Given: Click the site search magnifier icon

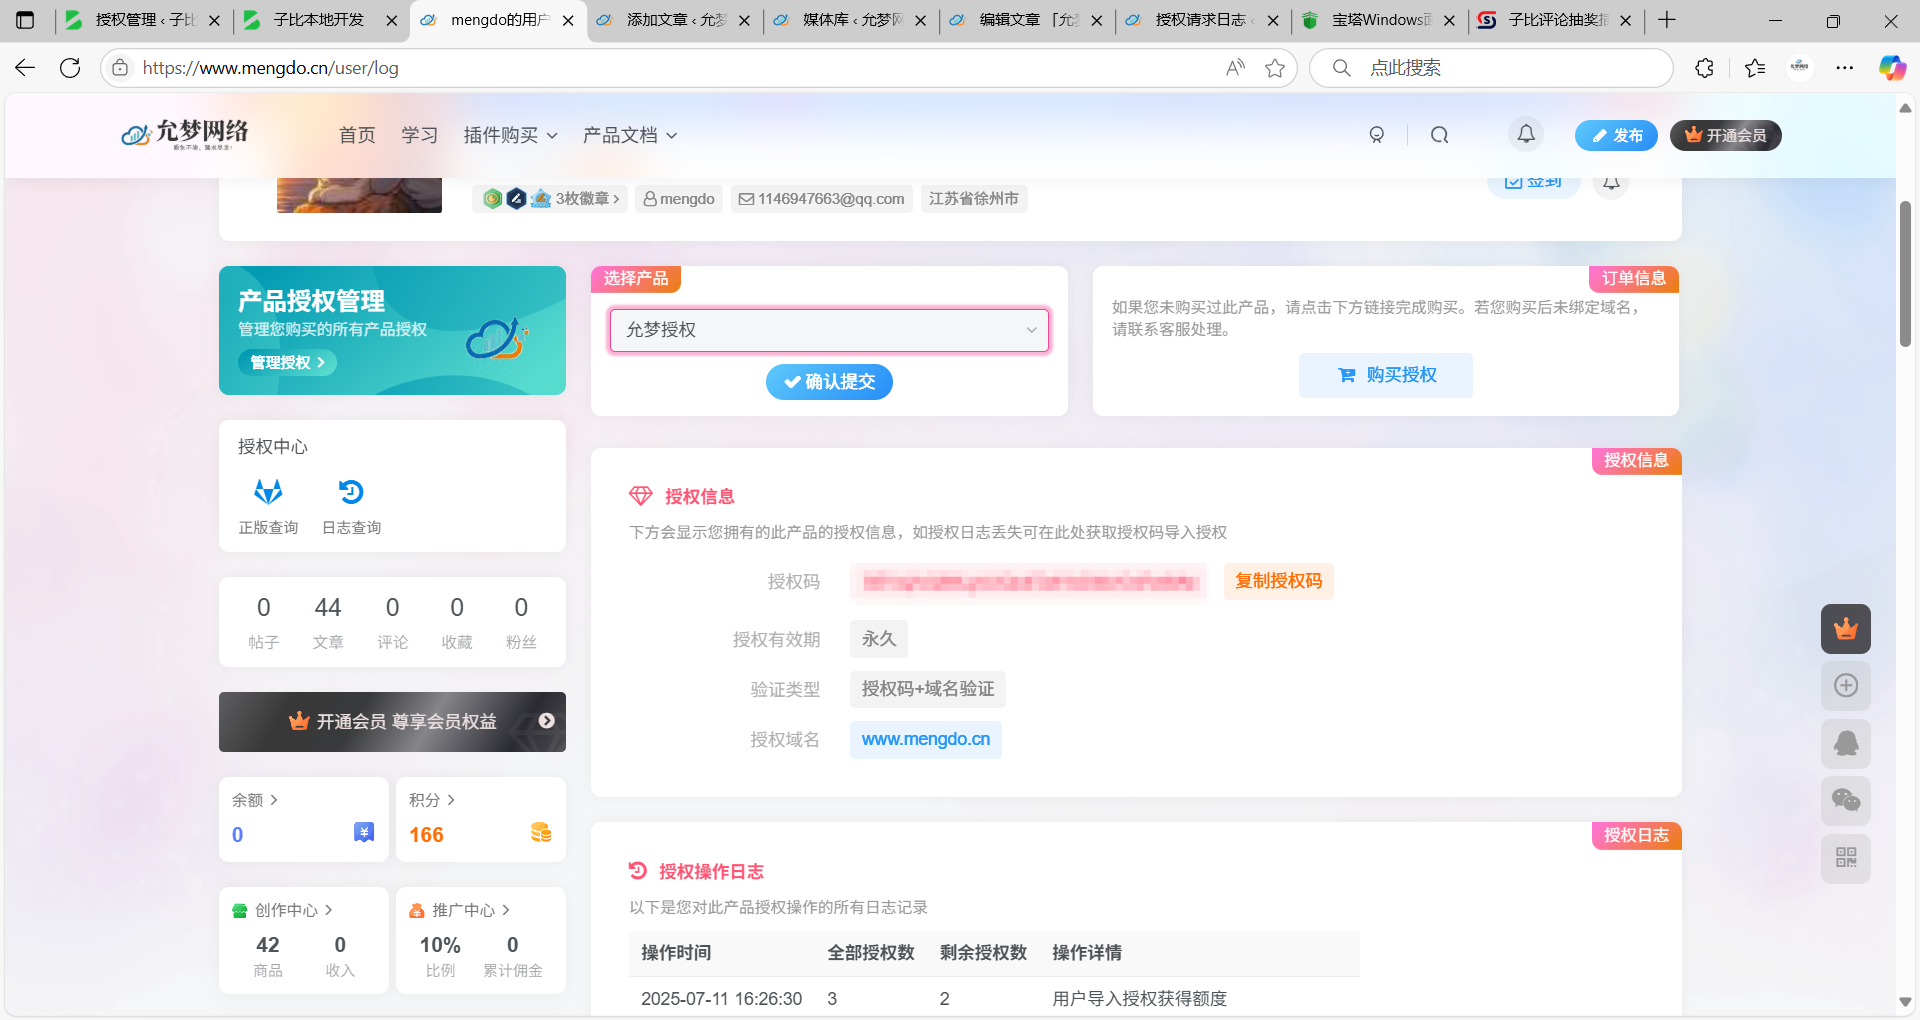Looking at the screenshot, I should pyautogui.click(x=1439, y=135).
